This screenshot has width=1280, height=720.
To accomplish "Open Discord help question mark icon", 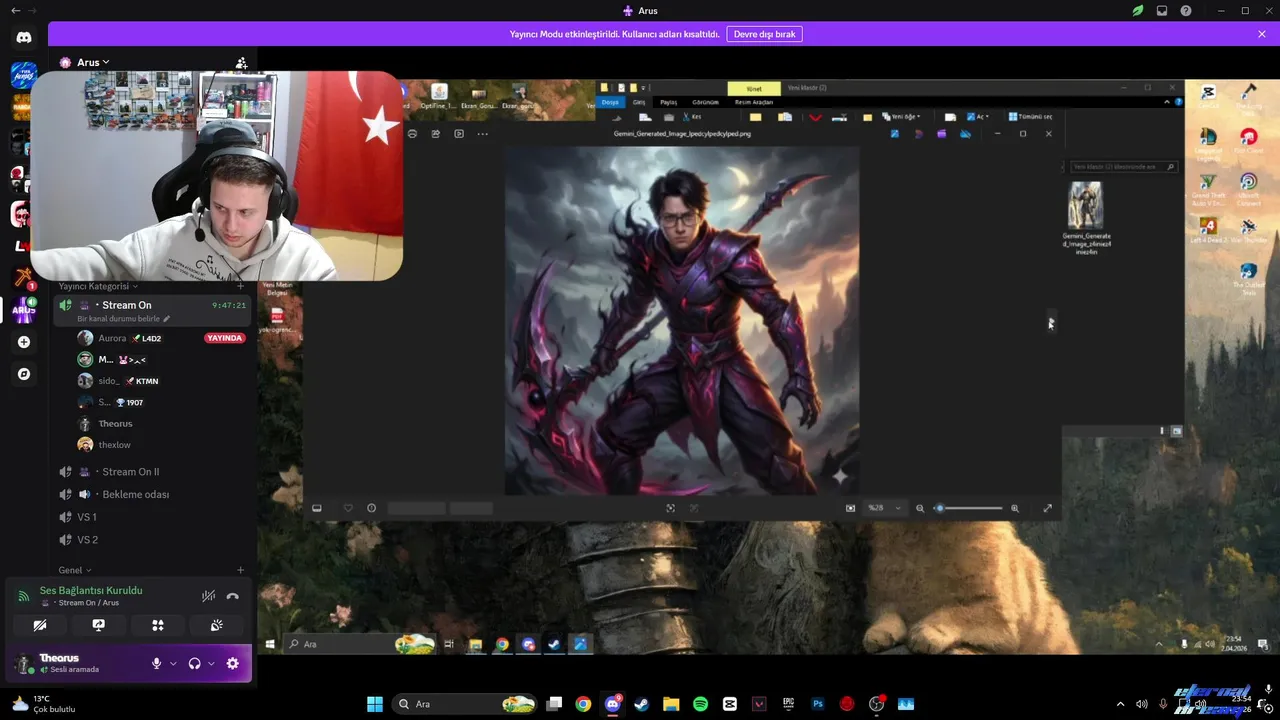I will [1186, 11].
